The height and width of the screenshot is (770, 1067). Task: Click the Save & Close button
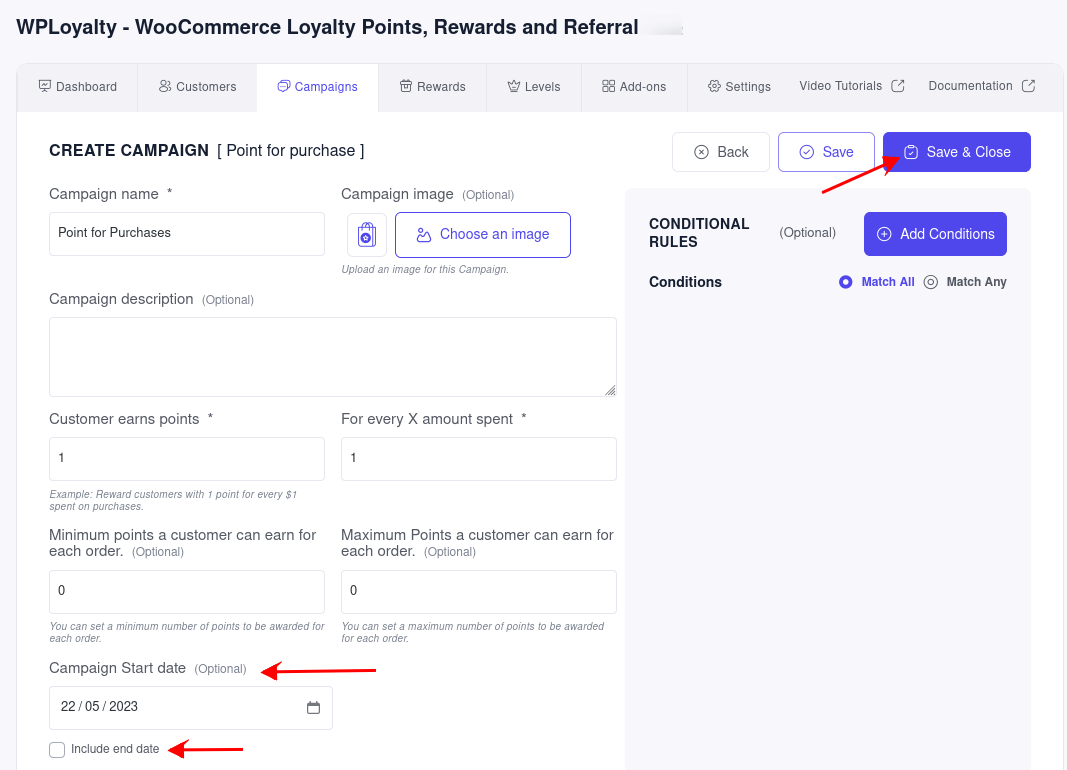point(957,152)
